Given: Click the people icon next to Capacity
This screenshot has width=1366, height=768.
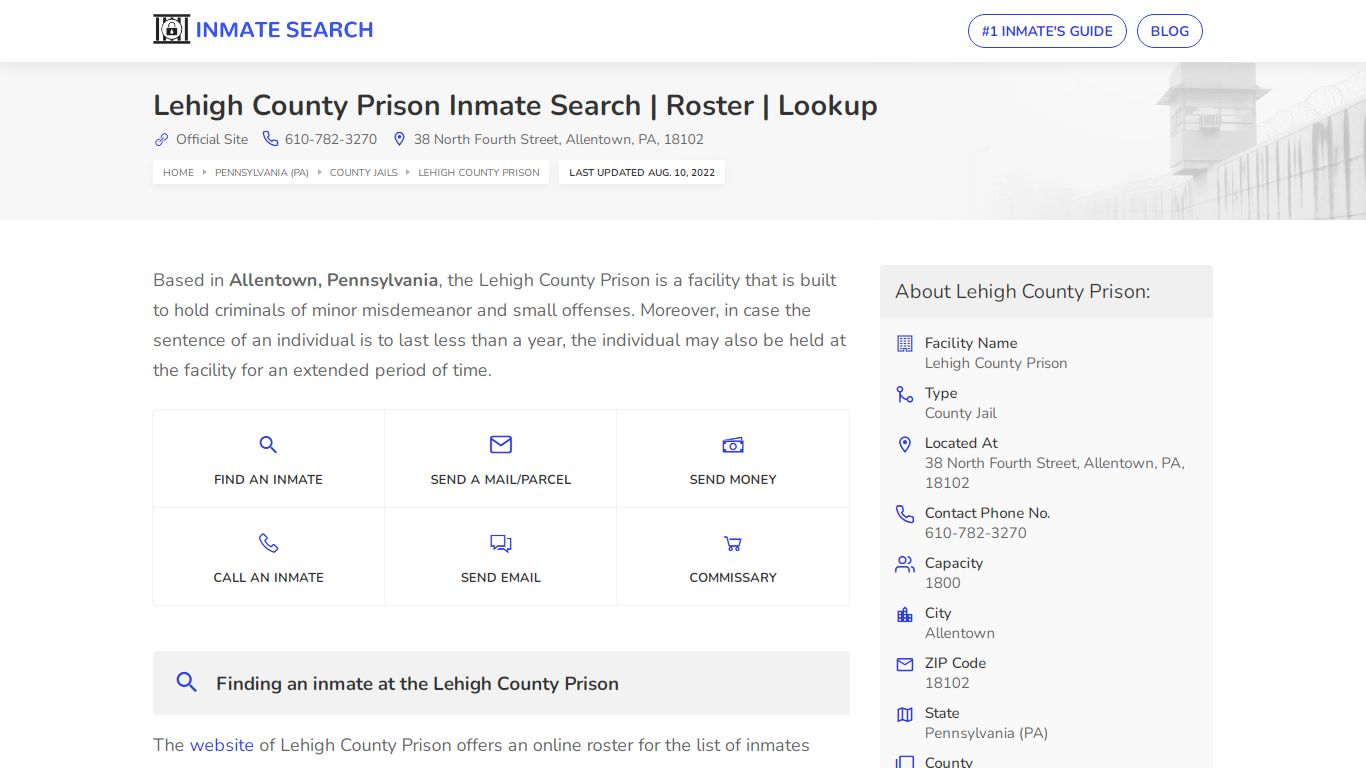Looking at the screenshot, I should (x=905, y=564).
